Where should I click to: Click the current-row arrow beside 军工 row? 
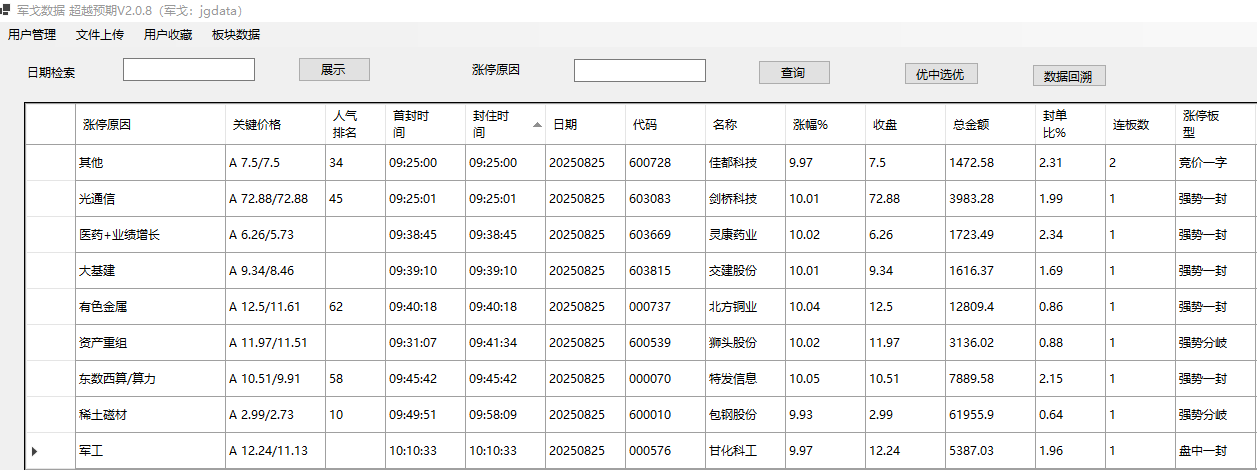35,452
